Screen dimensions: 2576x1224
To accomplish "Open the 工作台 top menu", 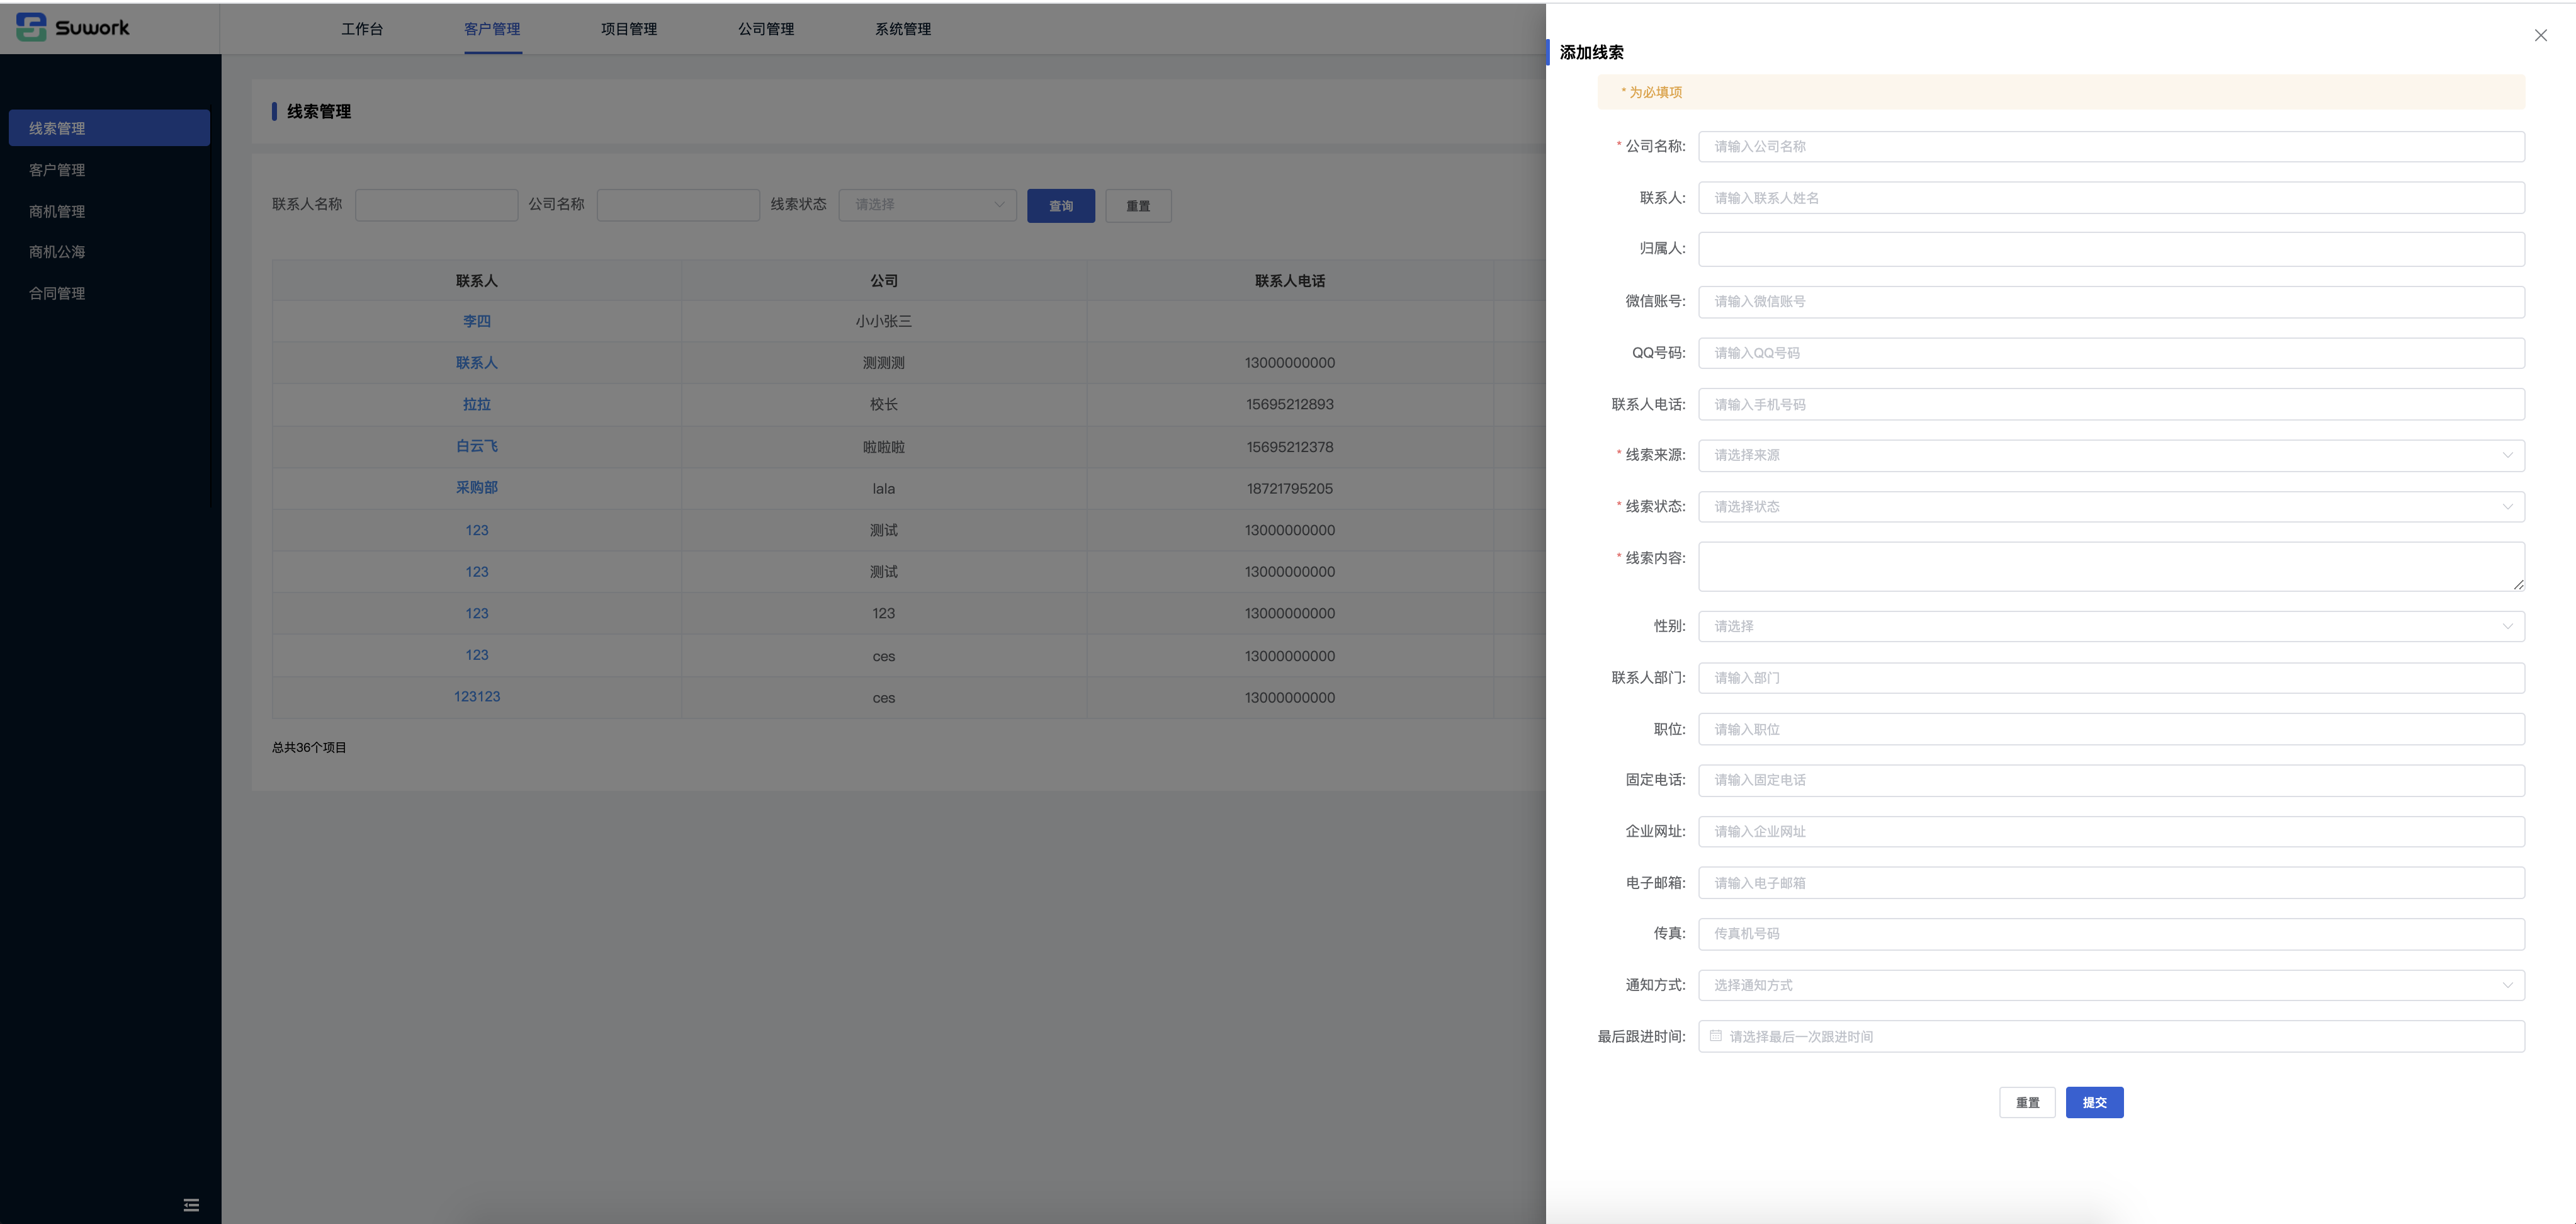I will tap(362, 29).
